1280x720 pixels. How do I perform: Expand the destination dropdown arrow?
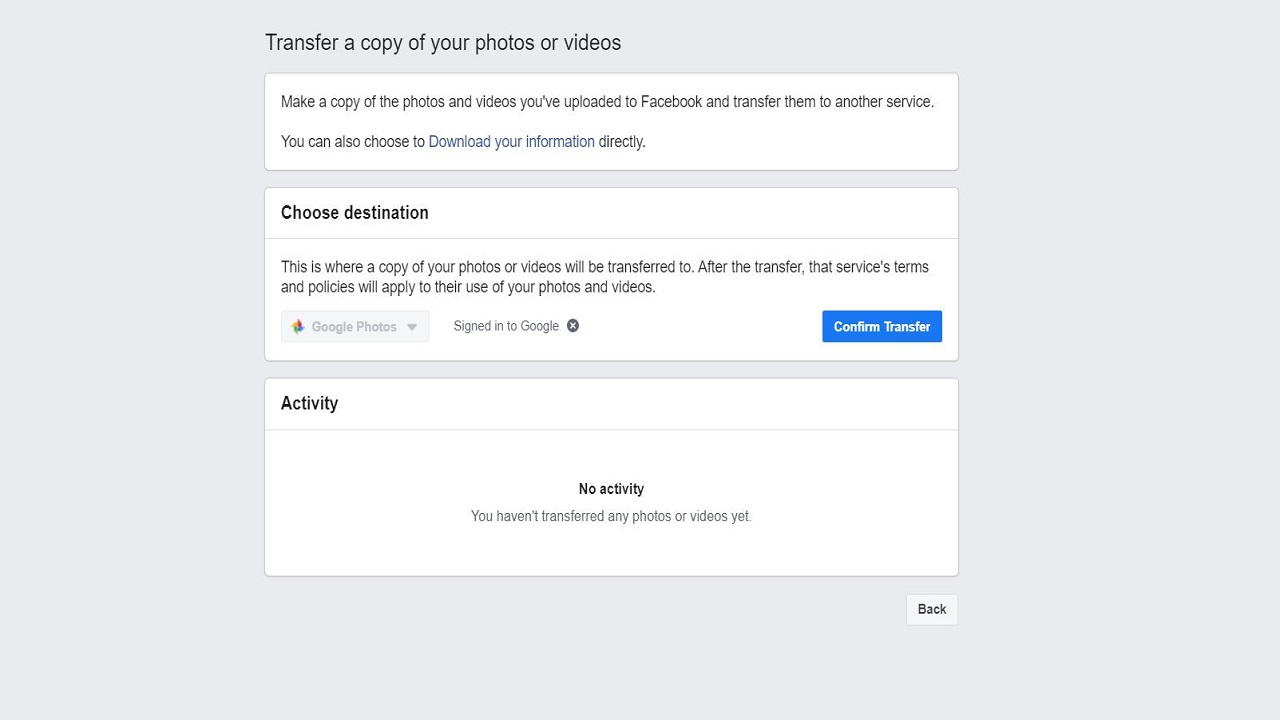point(412,327)
